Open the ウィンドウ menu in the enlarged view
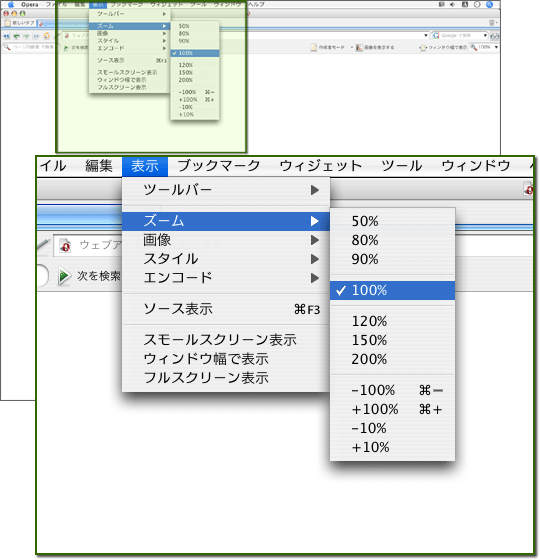The height and width of the screenshot is (560, 540). click(x=476, y=166)
